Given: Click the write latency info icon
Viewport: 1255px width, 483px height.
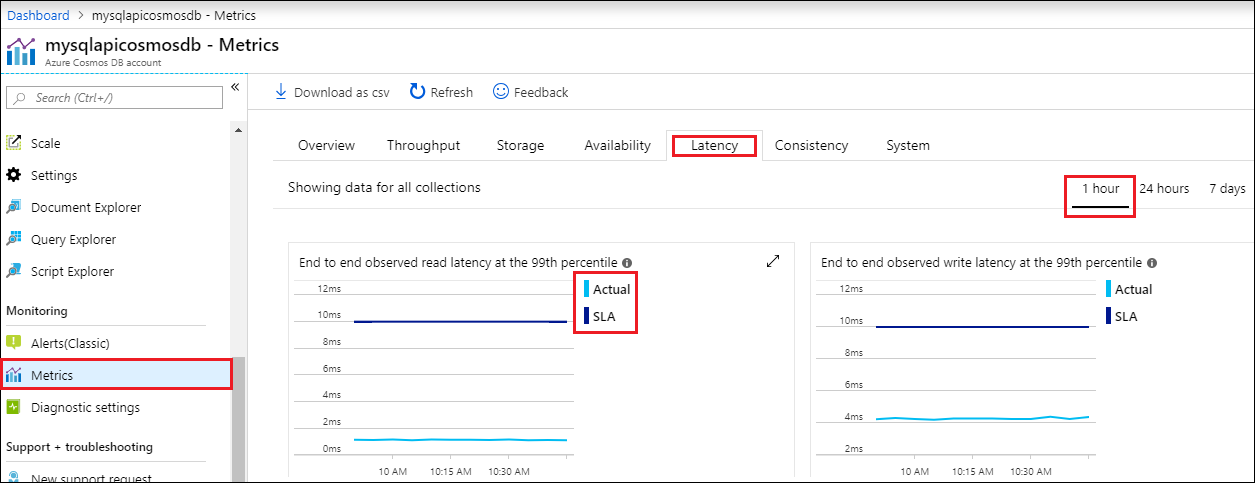Looking at the screenshot, I should coord(1152,263).
